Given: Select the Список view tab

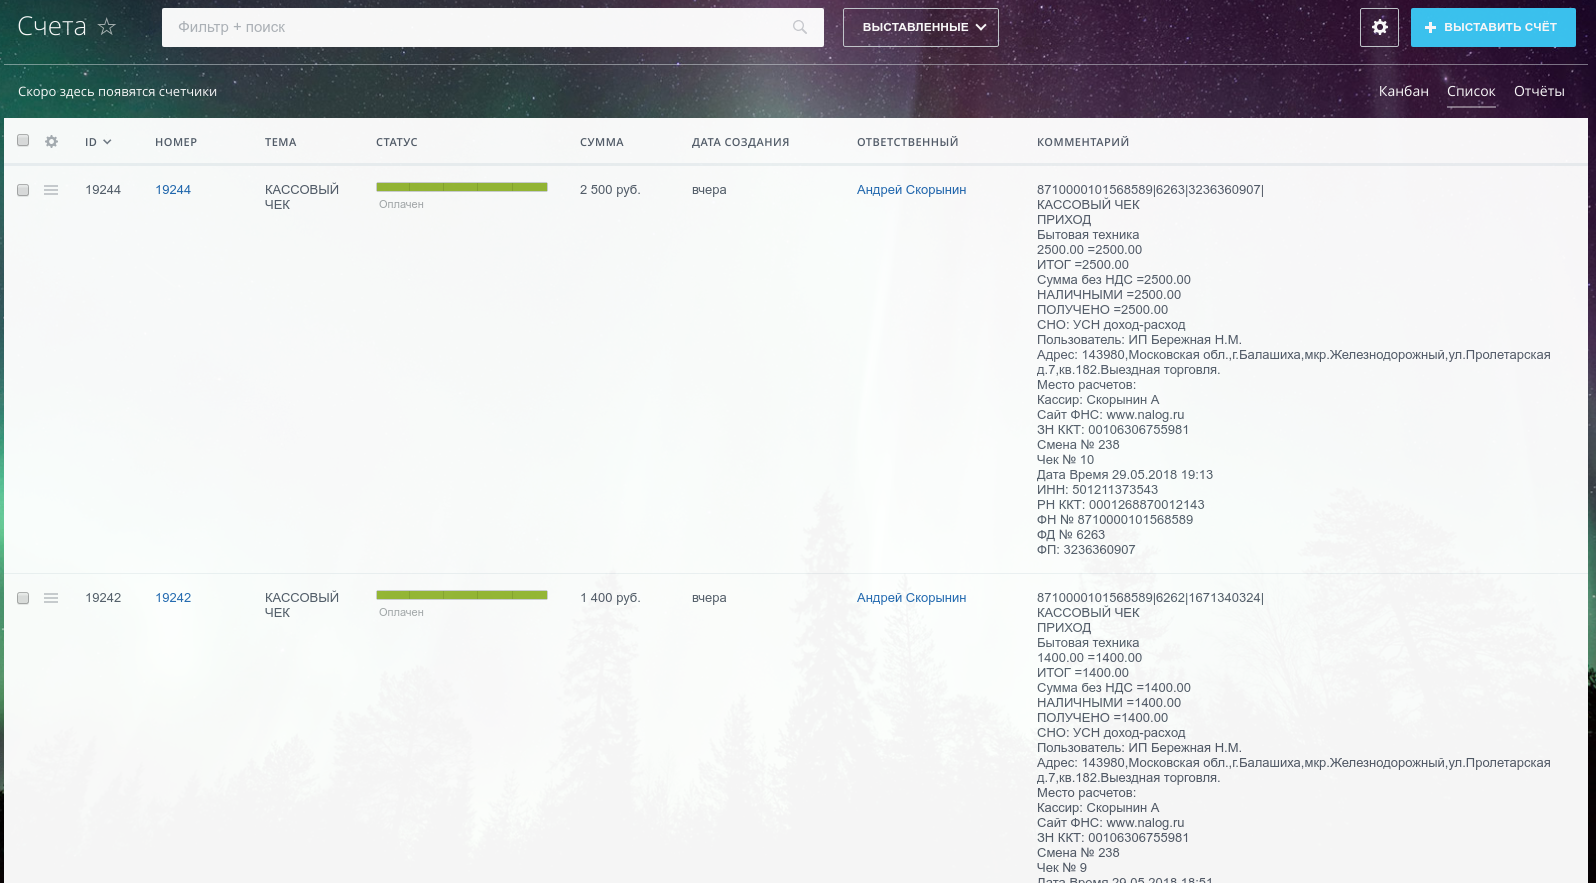Looking at the screenshot, I should [x=1470, y=91].
